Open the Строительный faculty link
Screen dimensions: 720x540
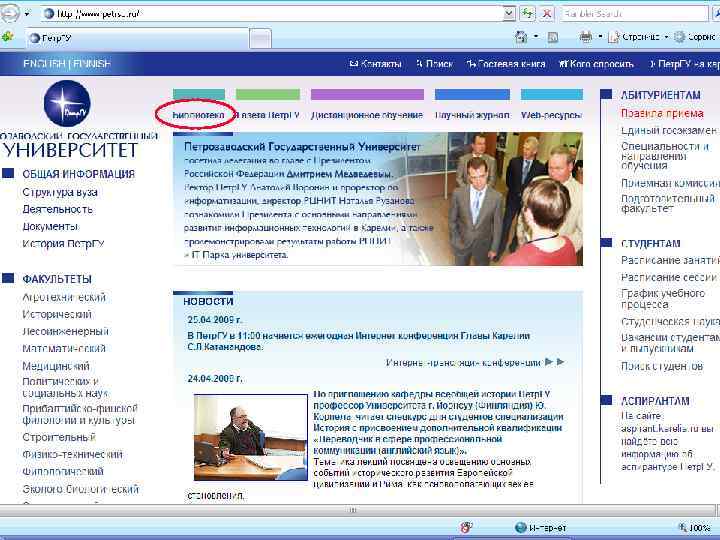[59, 437]
